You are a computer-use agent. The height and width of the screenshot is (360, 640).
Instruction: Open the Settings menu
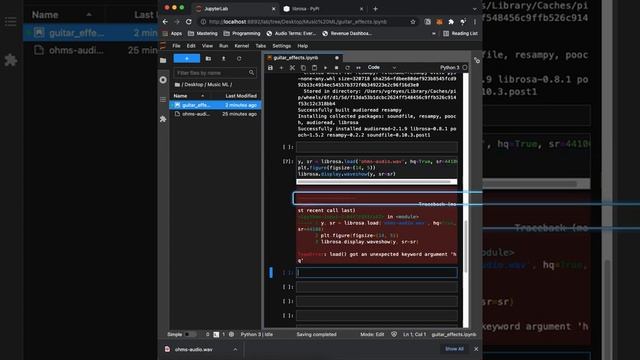[281, 46]
